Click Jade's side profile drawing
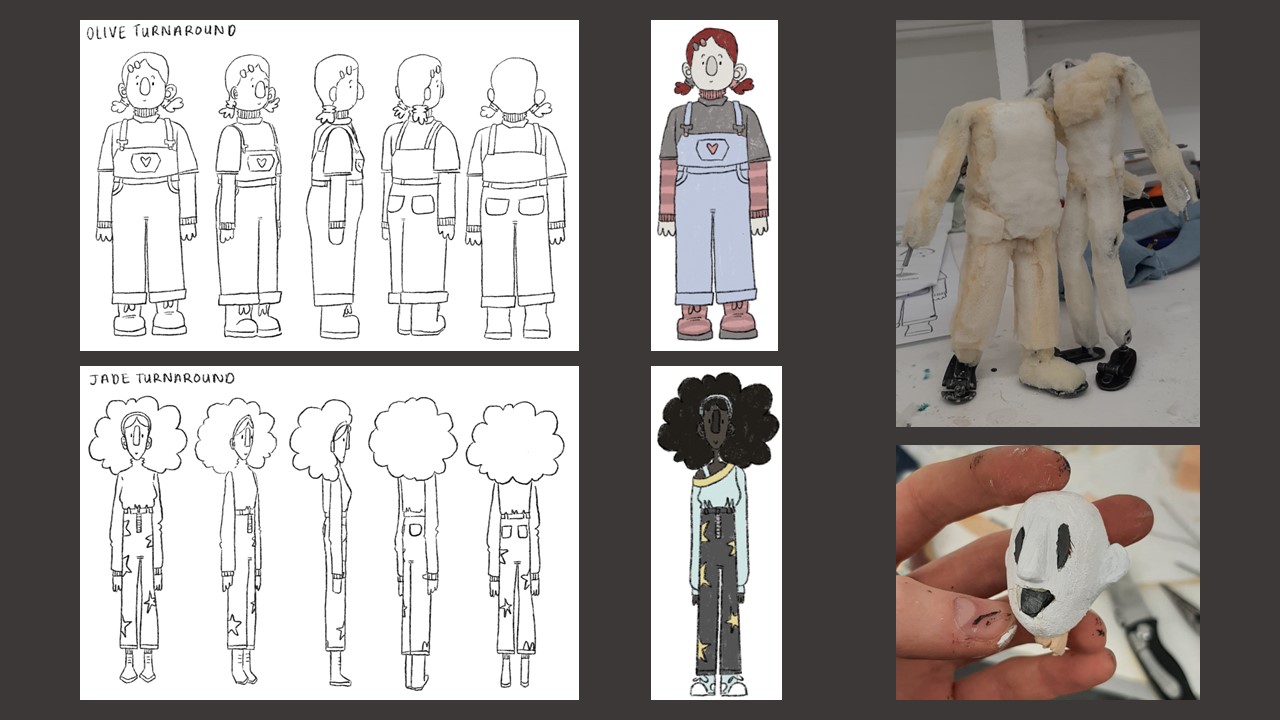Screen dimensions: 1280x720 point(329,540)
